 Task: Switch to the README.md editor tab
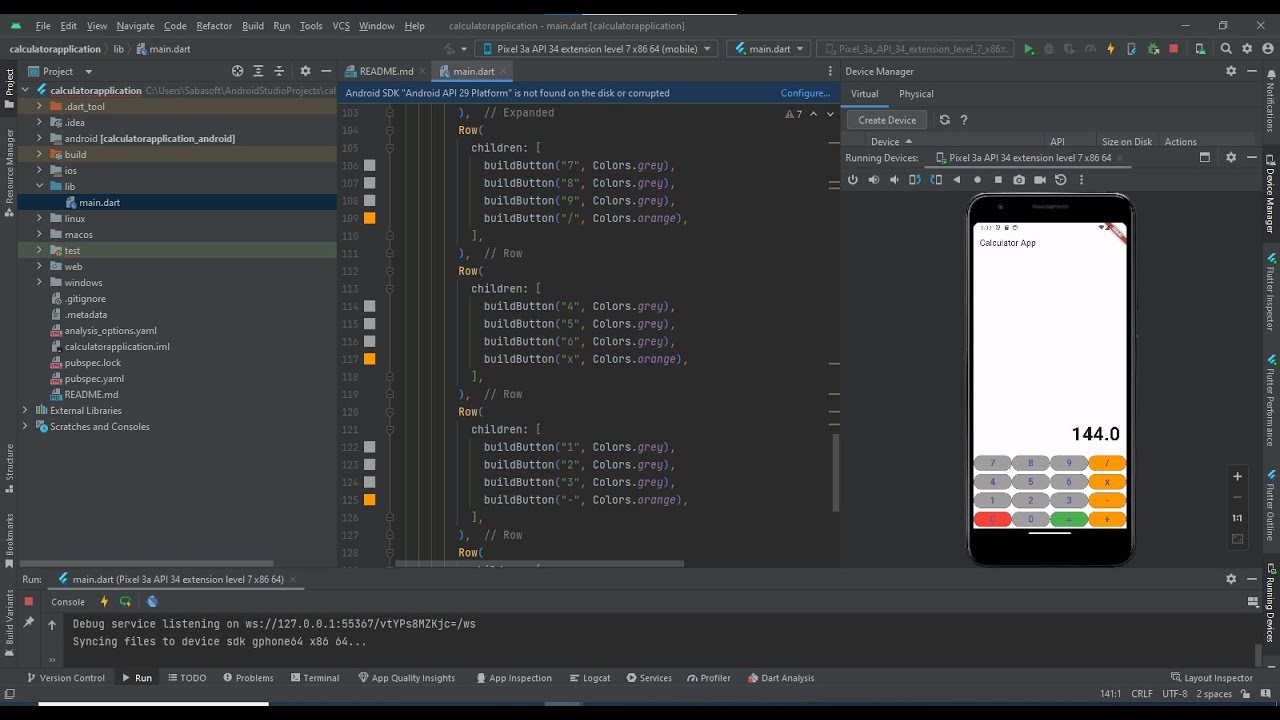coord(385,71)
